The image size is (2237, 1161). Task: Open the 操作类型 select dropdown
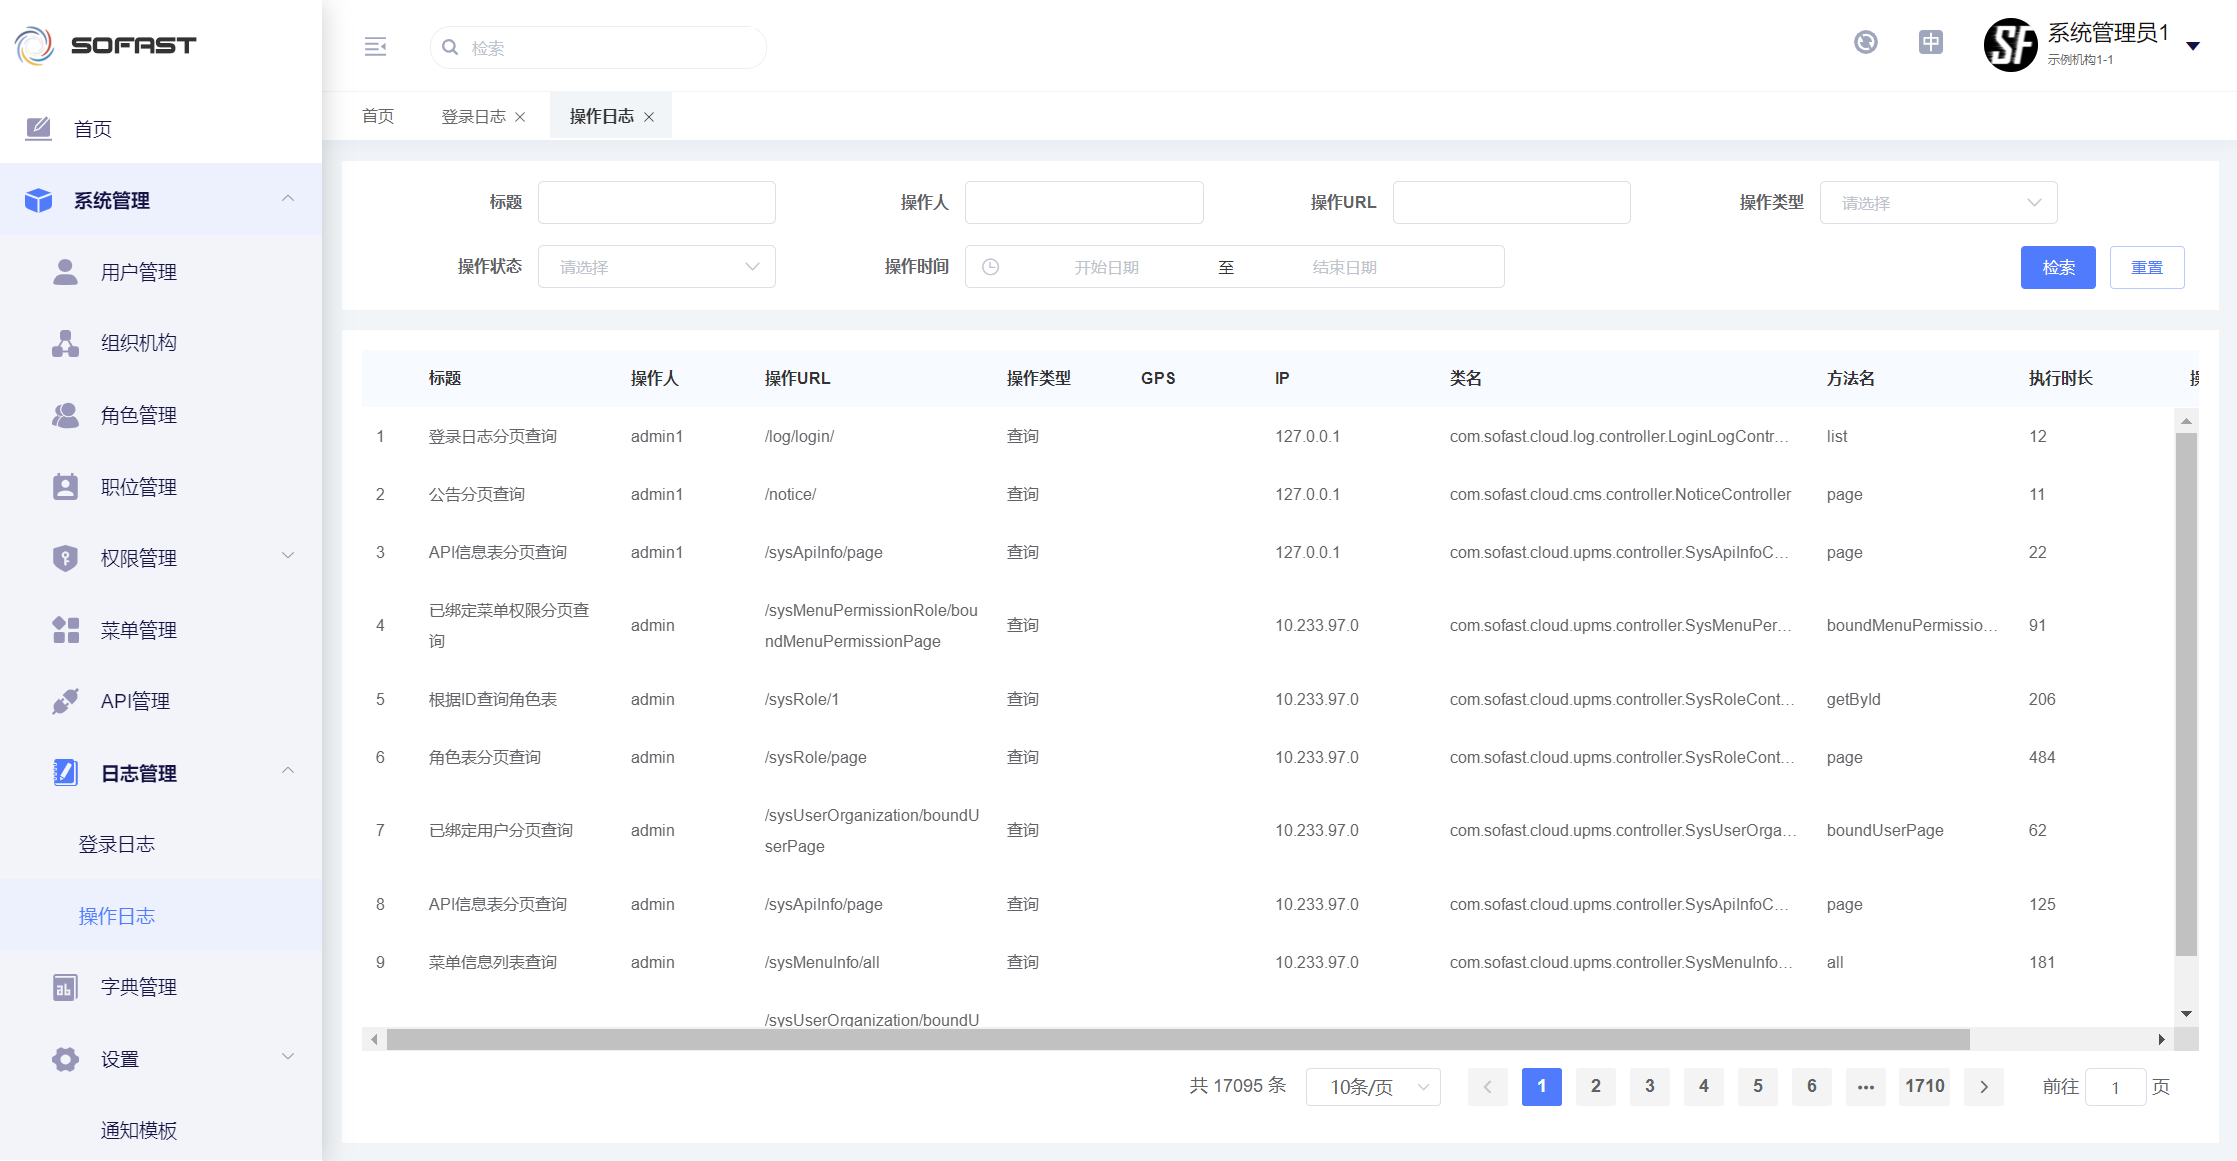pos(1937,203)
